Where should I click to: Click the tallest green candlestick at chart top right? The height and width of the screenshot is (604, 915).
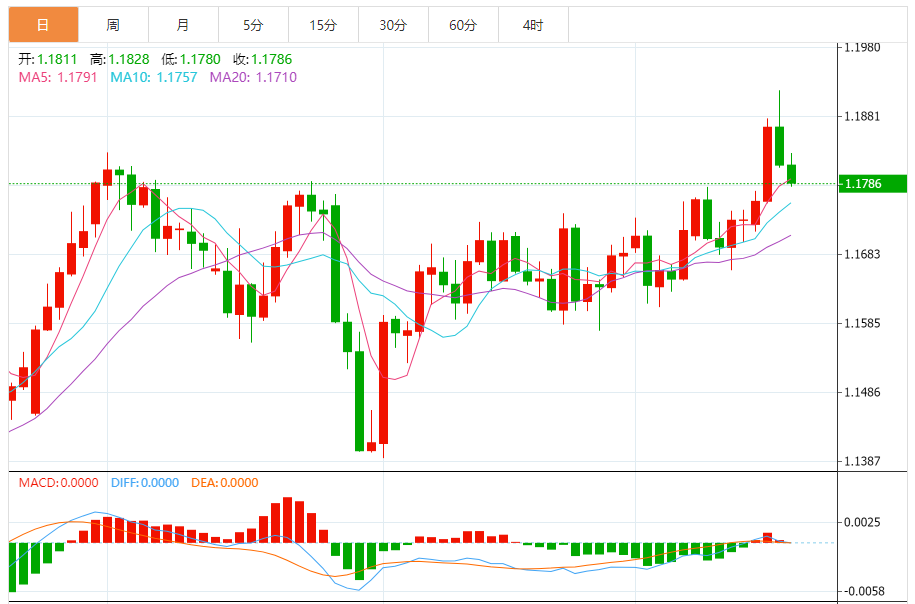point(779,145)
